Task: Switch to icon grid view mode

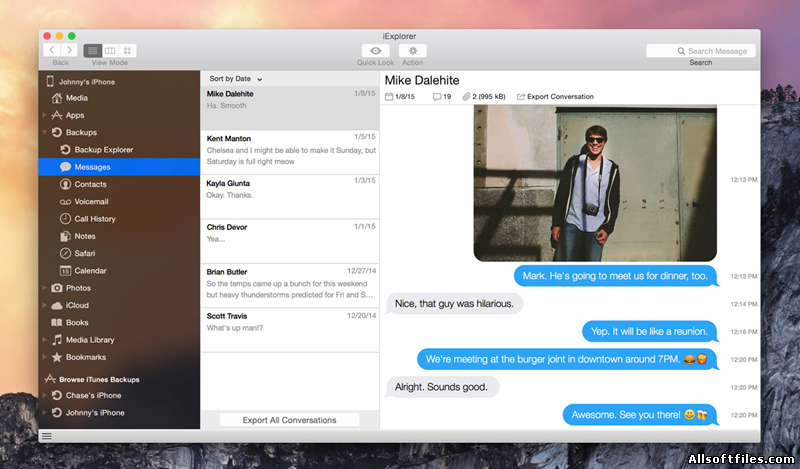Action: pos(128,50)
